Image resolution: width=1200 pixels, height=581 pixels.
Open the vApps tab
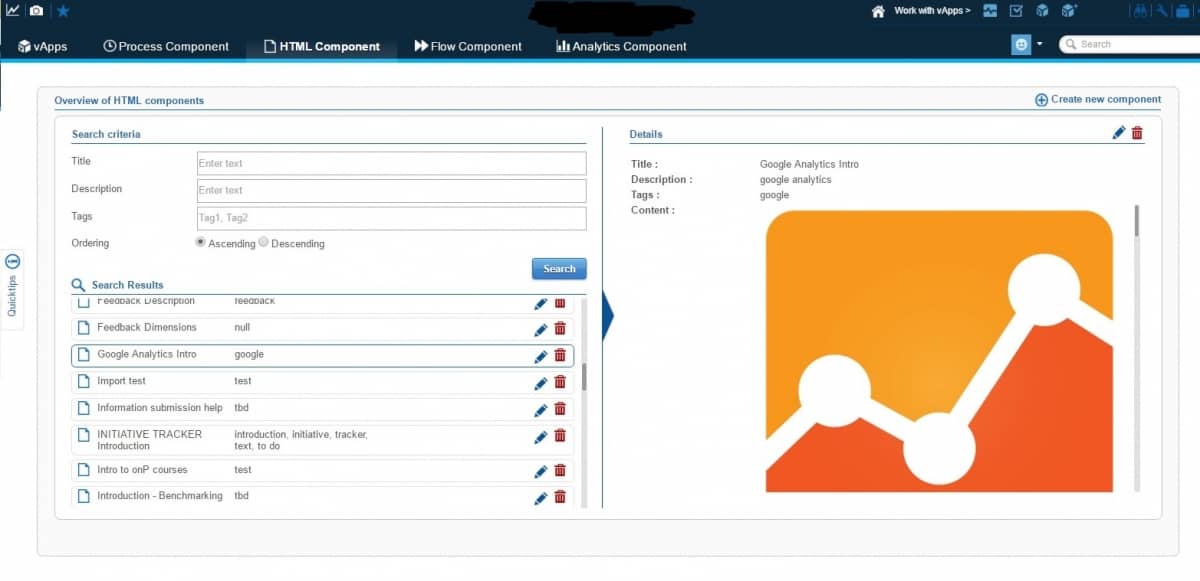point(43,46)
